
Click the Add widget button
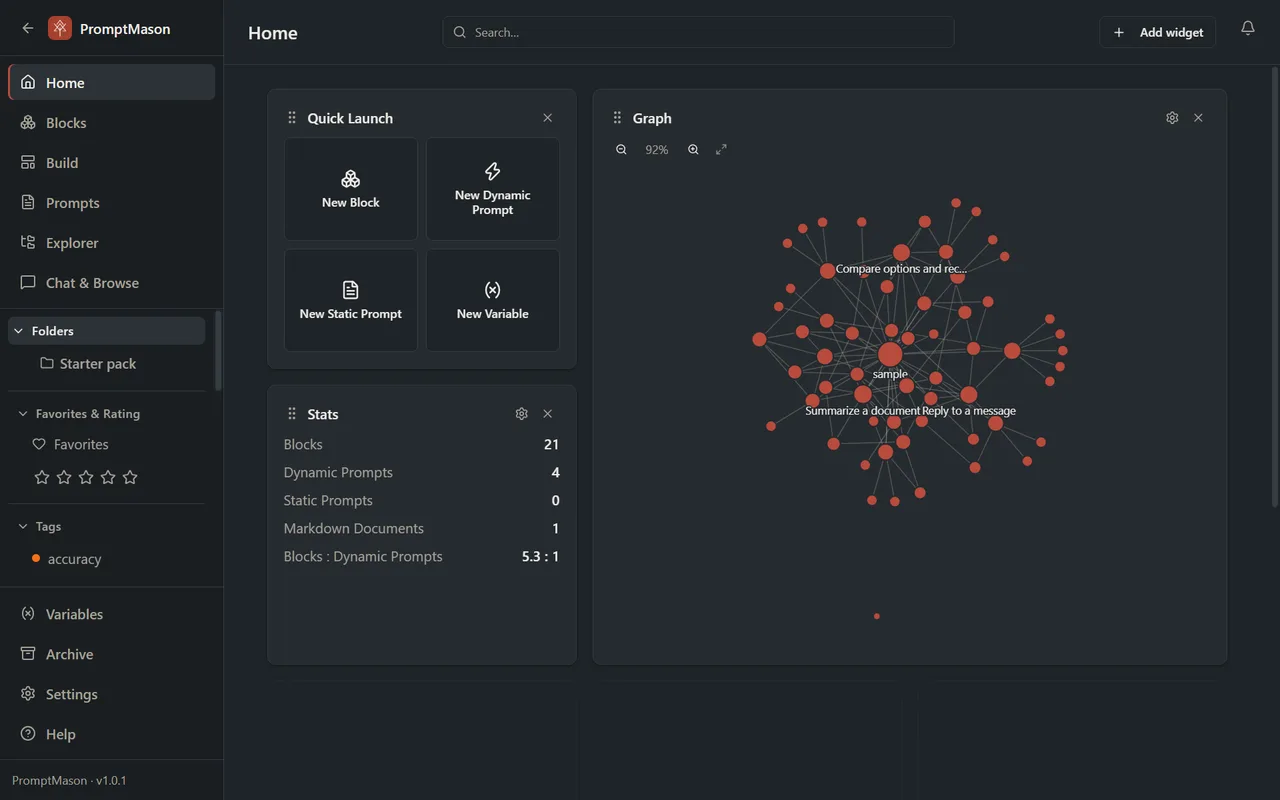[1157, 32]
